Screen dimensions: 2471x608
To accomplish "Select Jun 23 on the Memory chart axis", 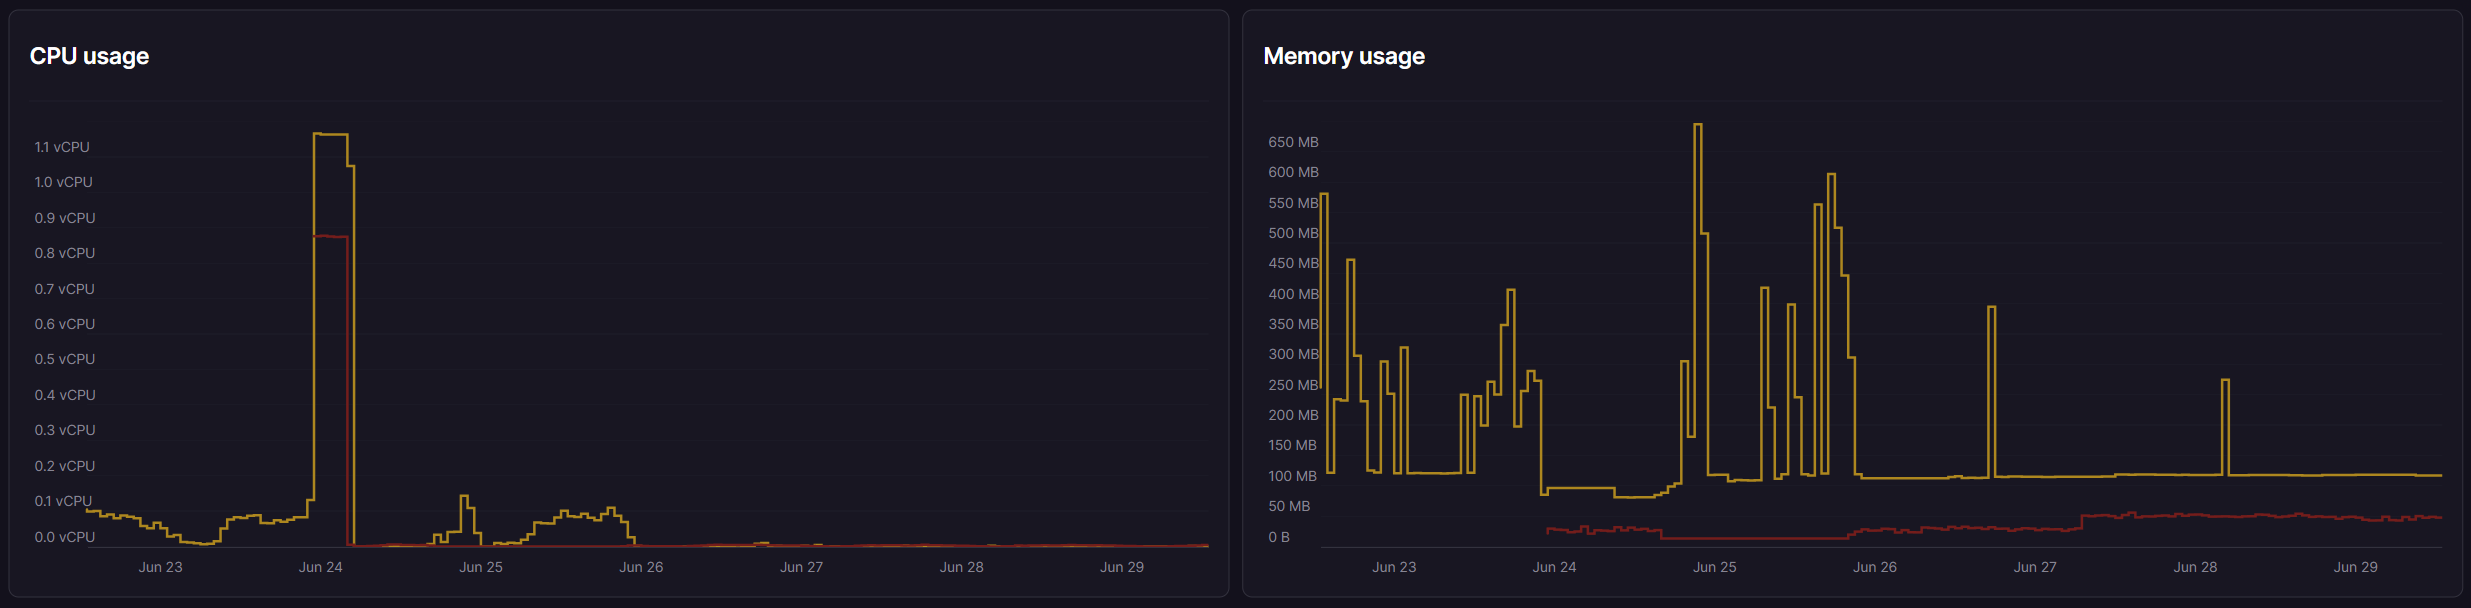I will click(1393, 567).
